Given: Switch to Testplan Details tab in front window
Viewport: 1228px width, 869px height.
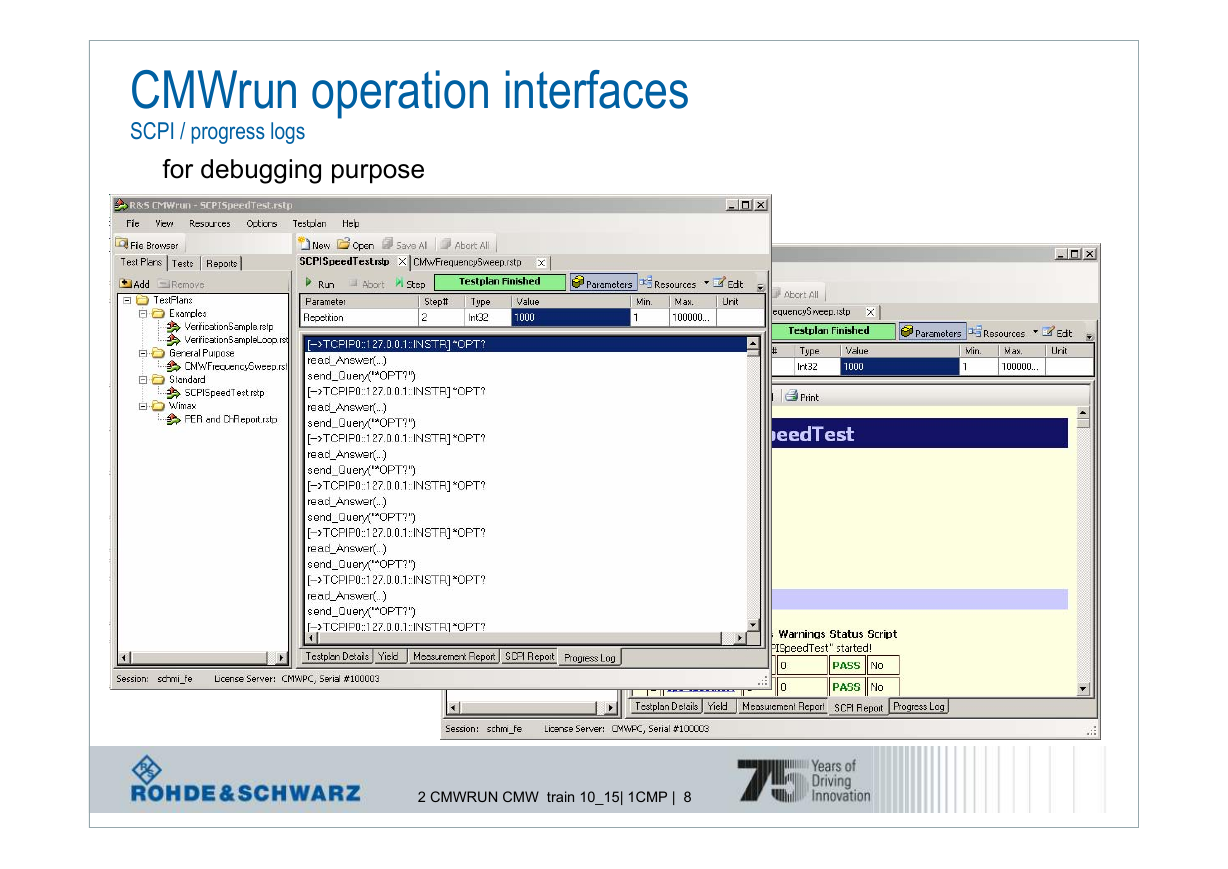Looking at the screenshot, I should tap(337, 657).
